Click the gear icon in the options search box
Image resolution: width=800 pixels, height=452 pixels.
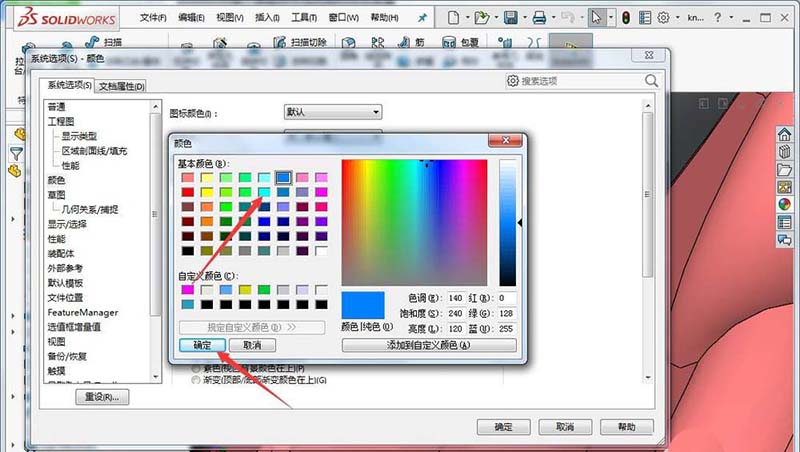[513, 81]
